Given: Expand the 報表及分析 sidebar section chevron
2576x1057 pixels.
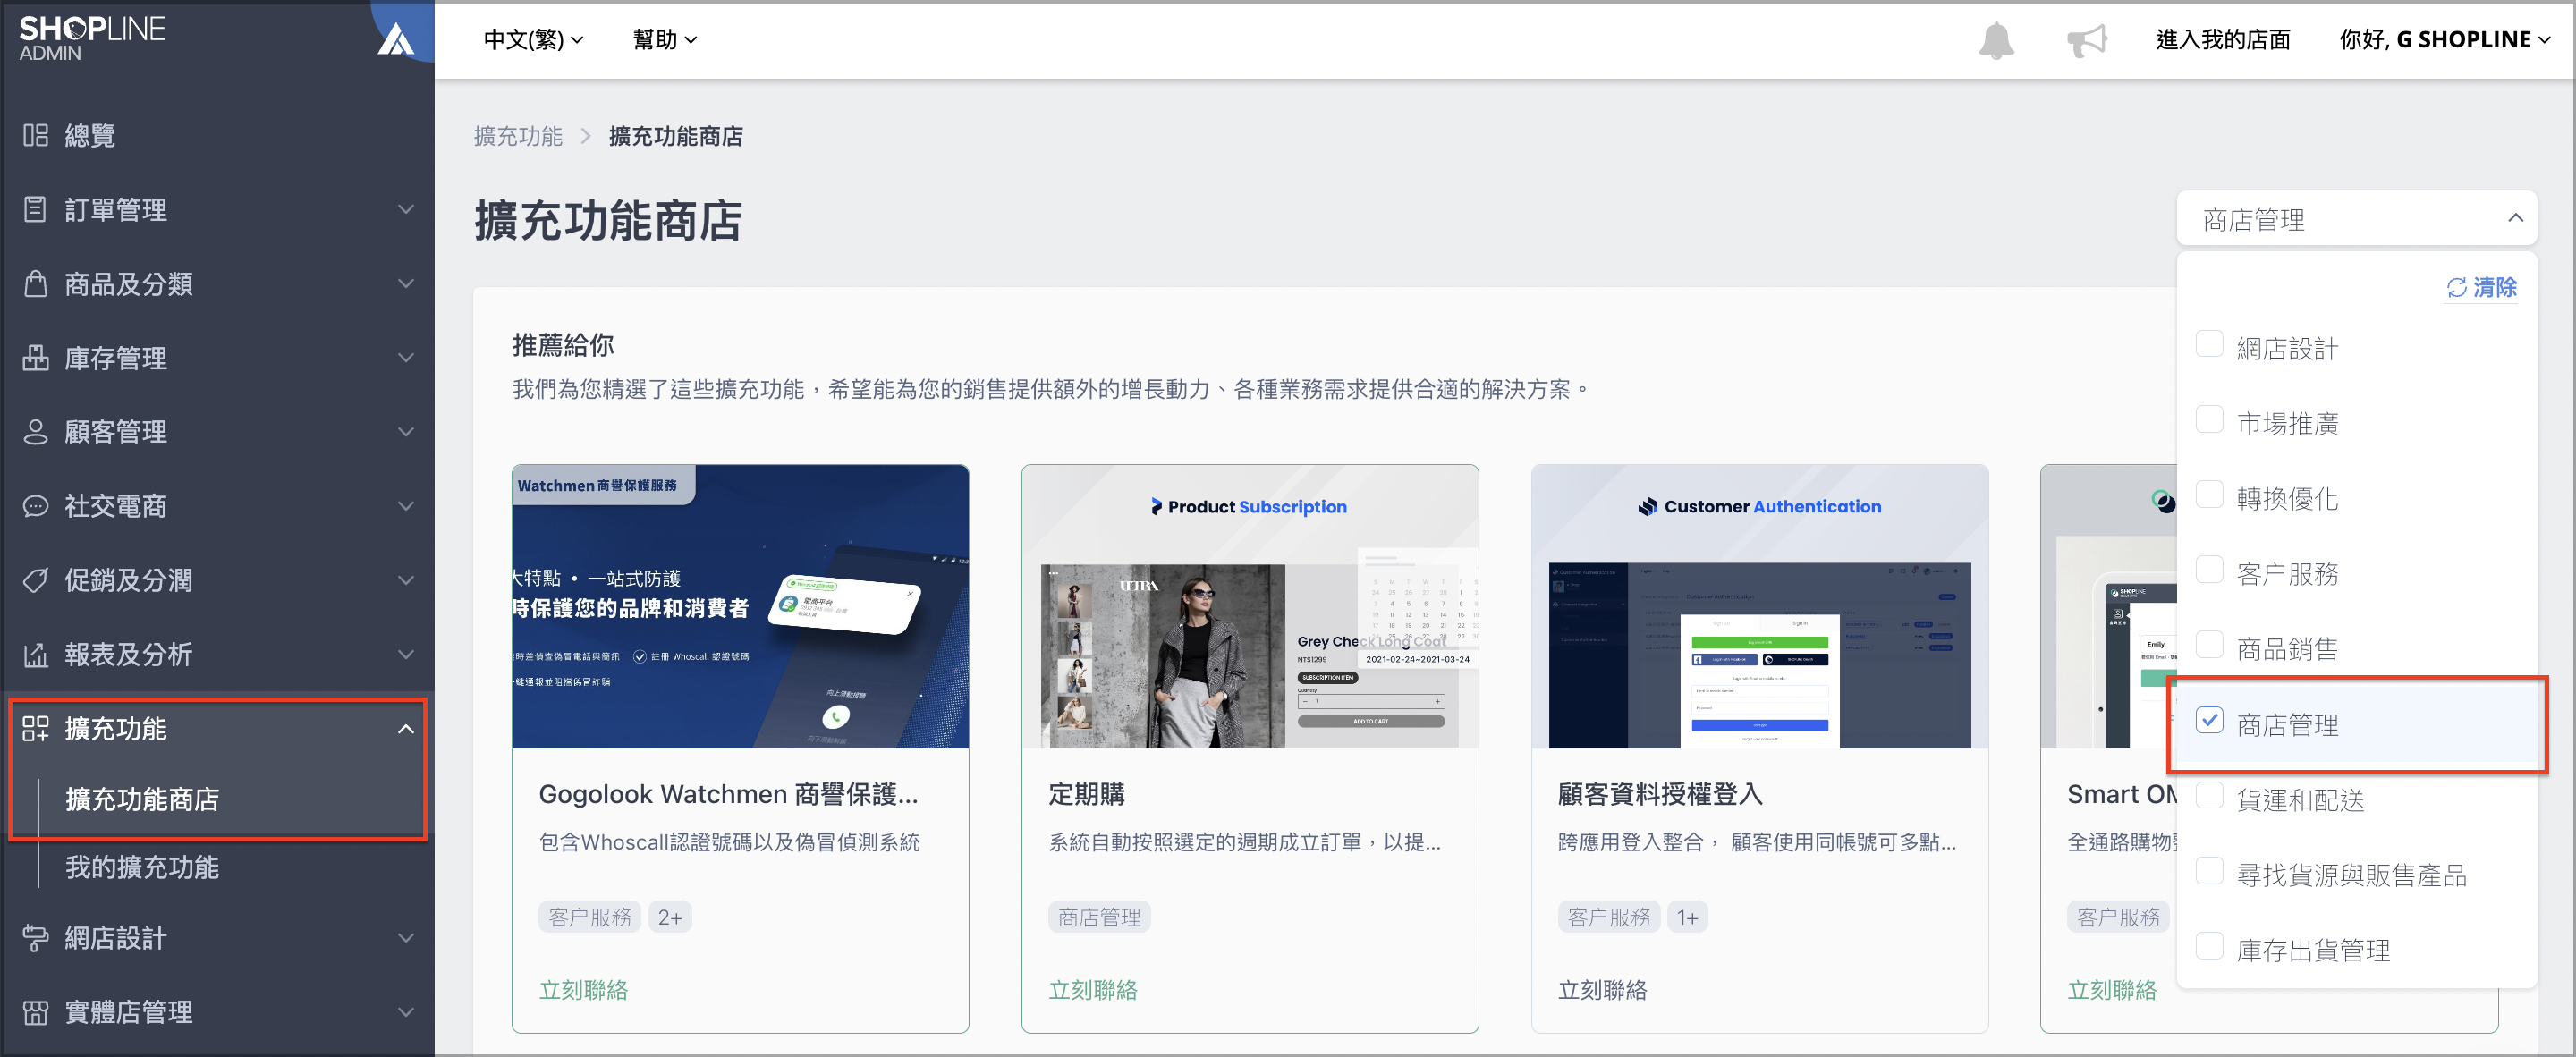Looking at the screenshot, I should (405, 654).
